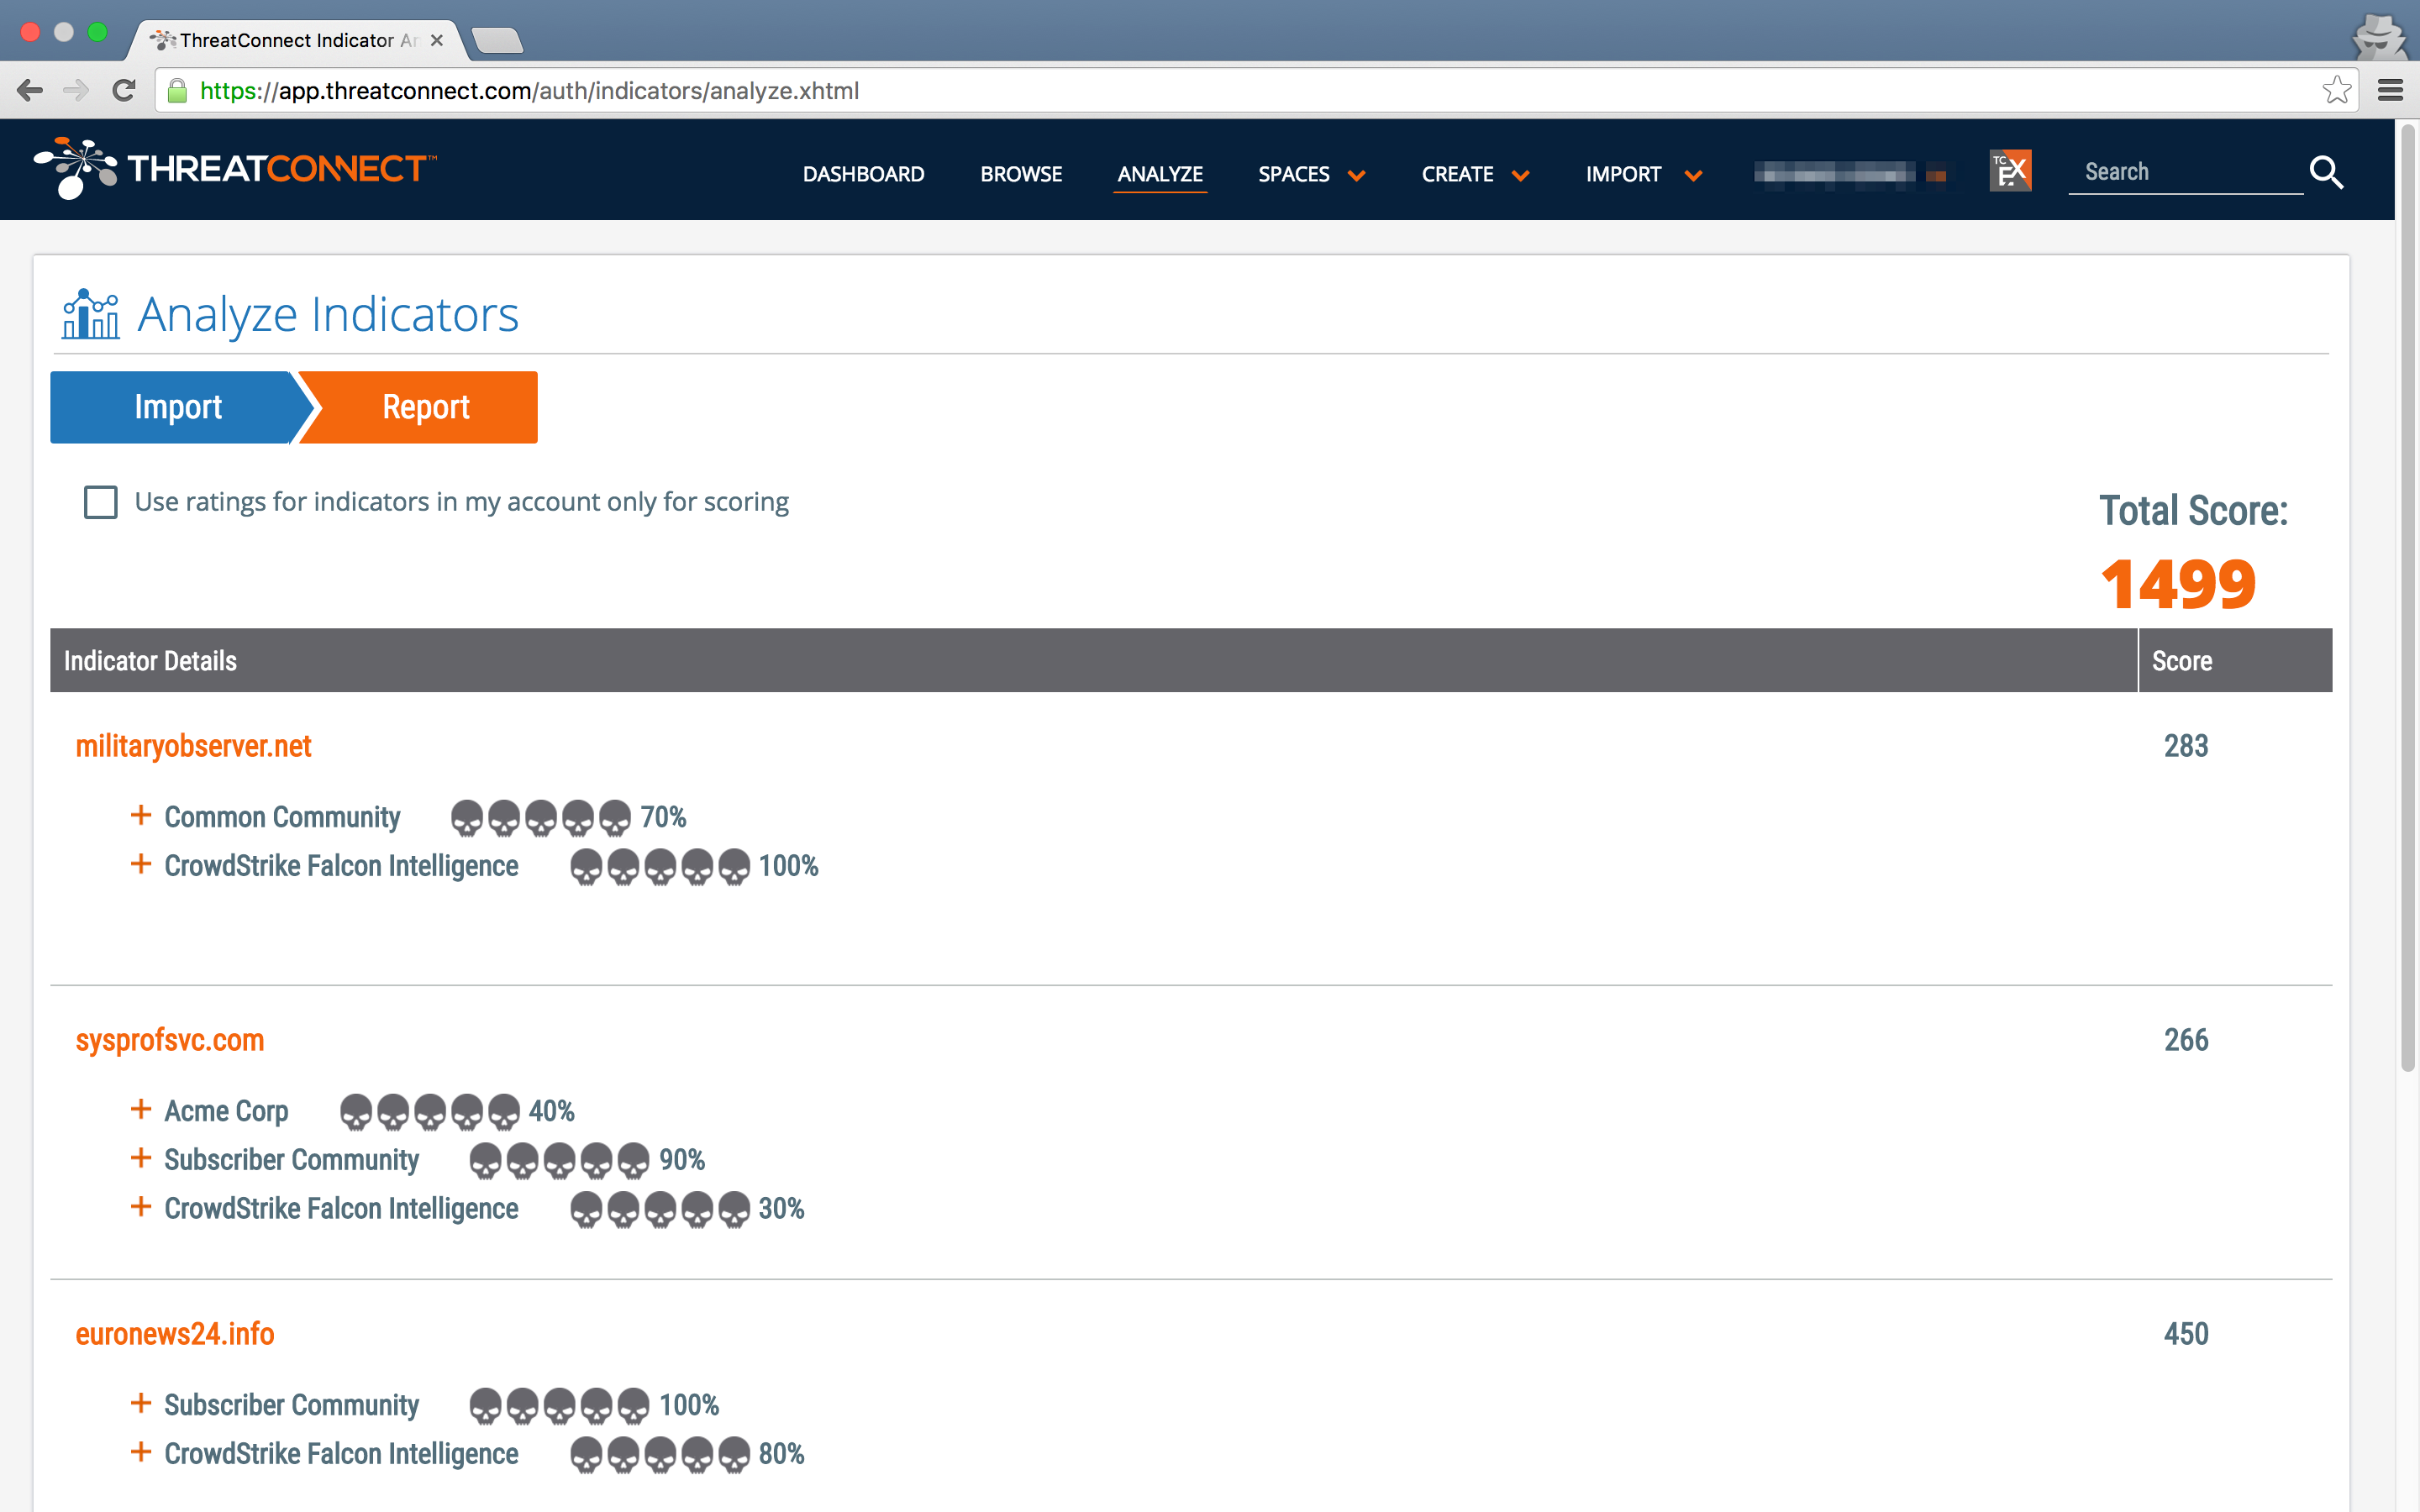This screenshot has height=1512, width=2420.
Task: Click the blurred user account name
Action: (x=1850, y=174)
